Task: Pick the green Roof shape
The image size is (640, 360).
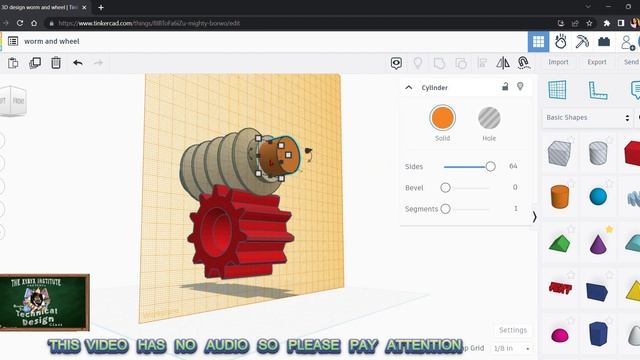Action: tap(559, 243)
